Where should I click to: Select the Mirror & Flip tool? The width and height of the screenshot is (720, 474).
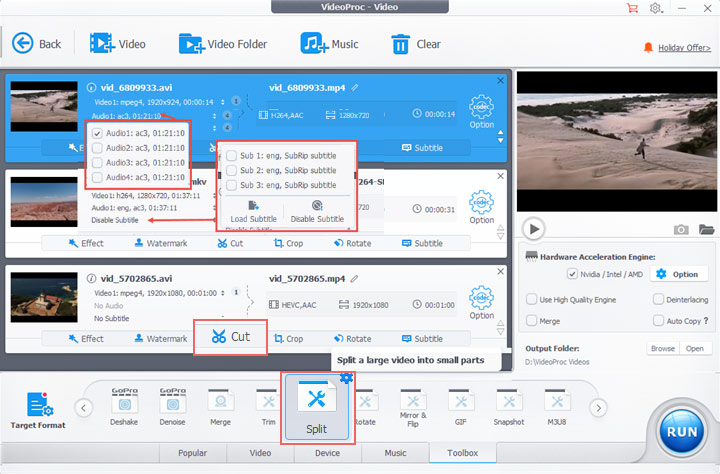coord(413,408)
